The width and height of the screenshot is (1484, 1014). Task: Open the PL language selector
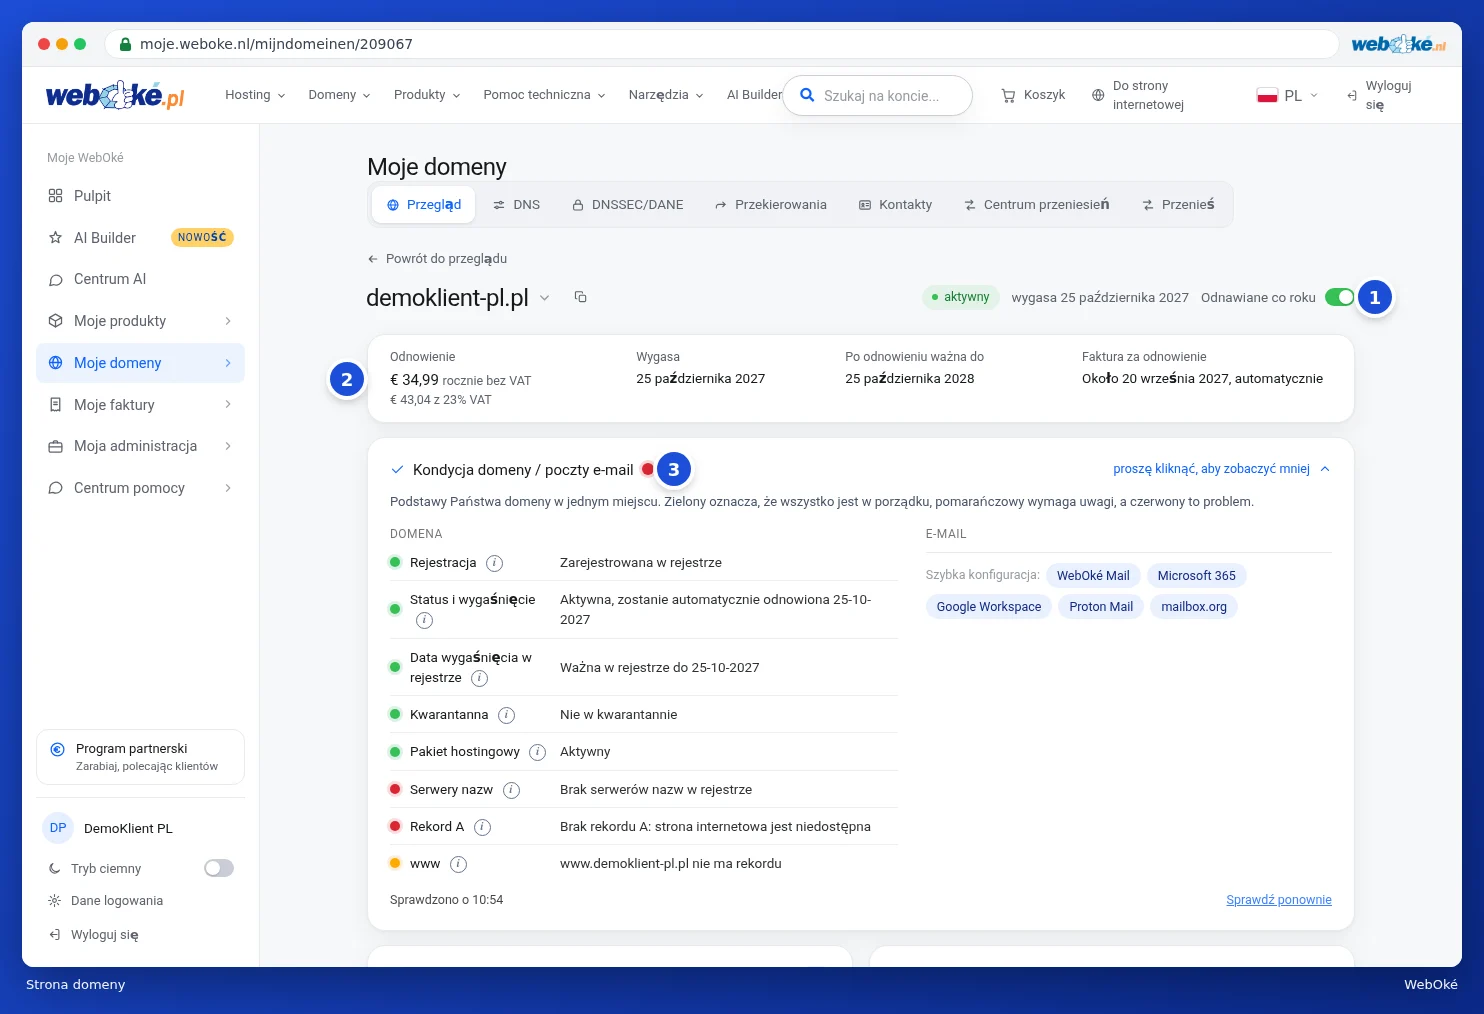pyautogui.click(x=1287, y=95)
